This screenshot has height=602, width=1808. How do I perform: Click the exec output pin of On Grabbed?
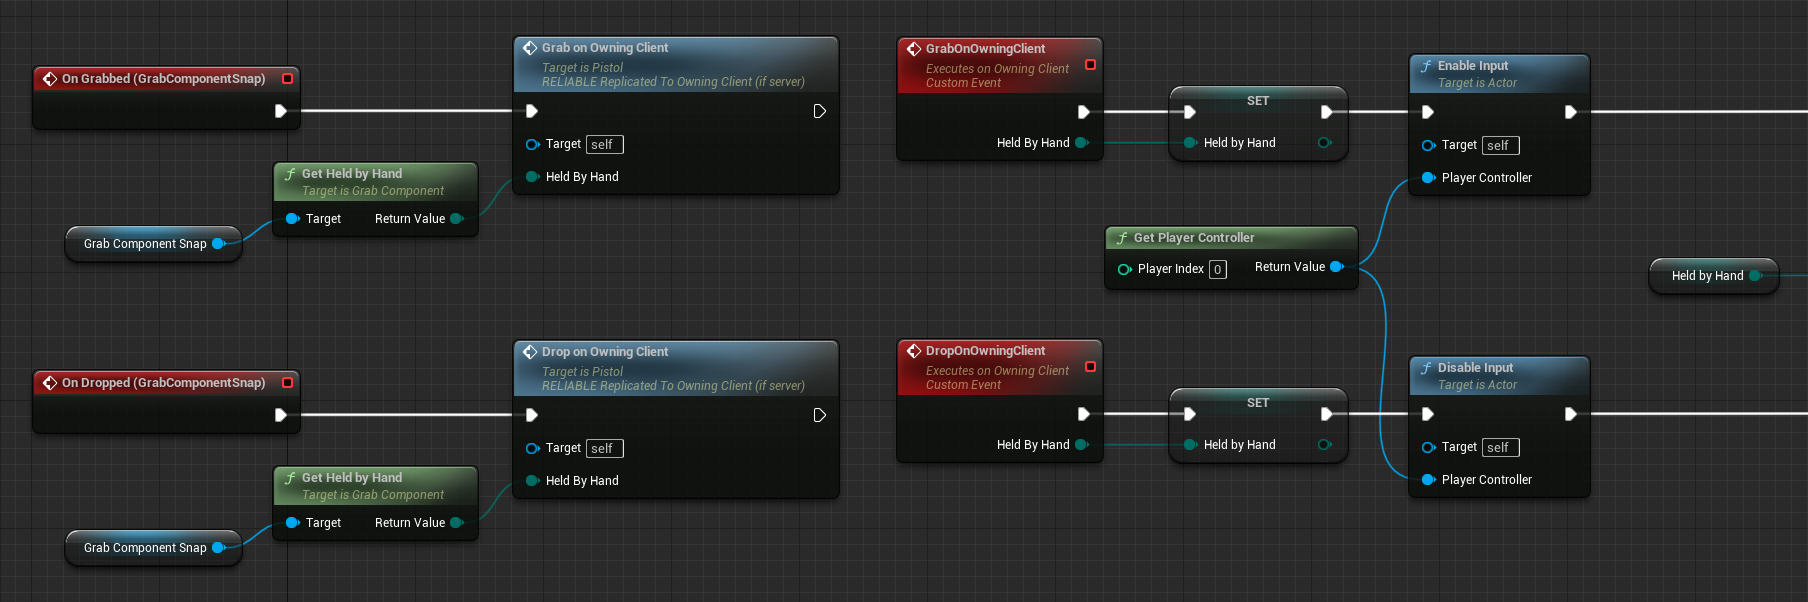(x=281, y=111)
